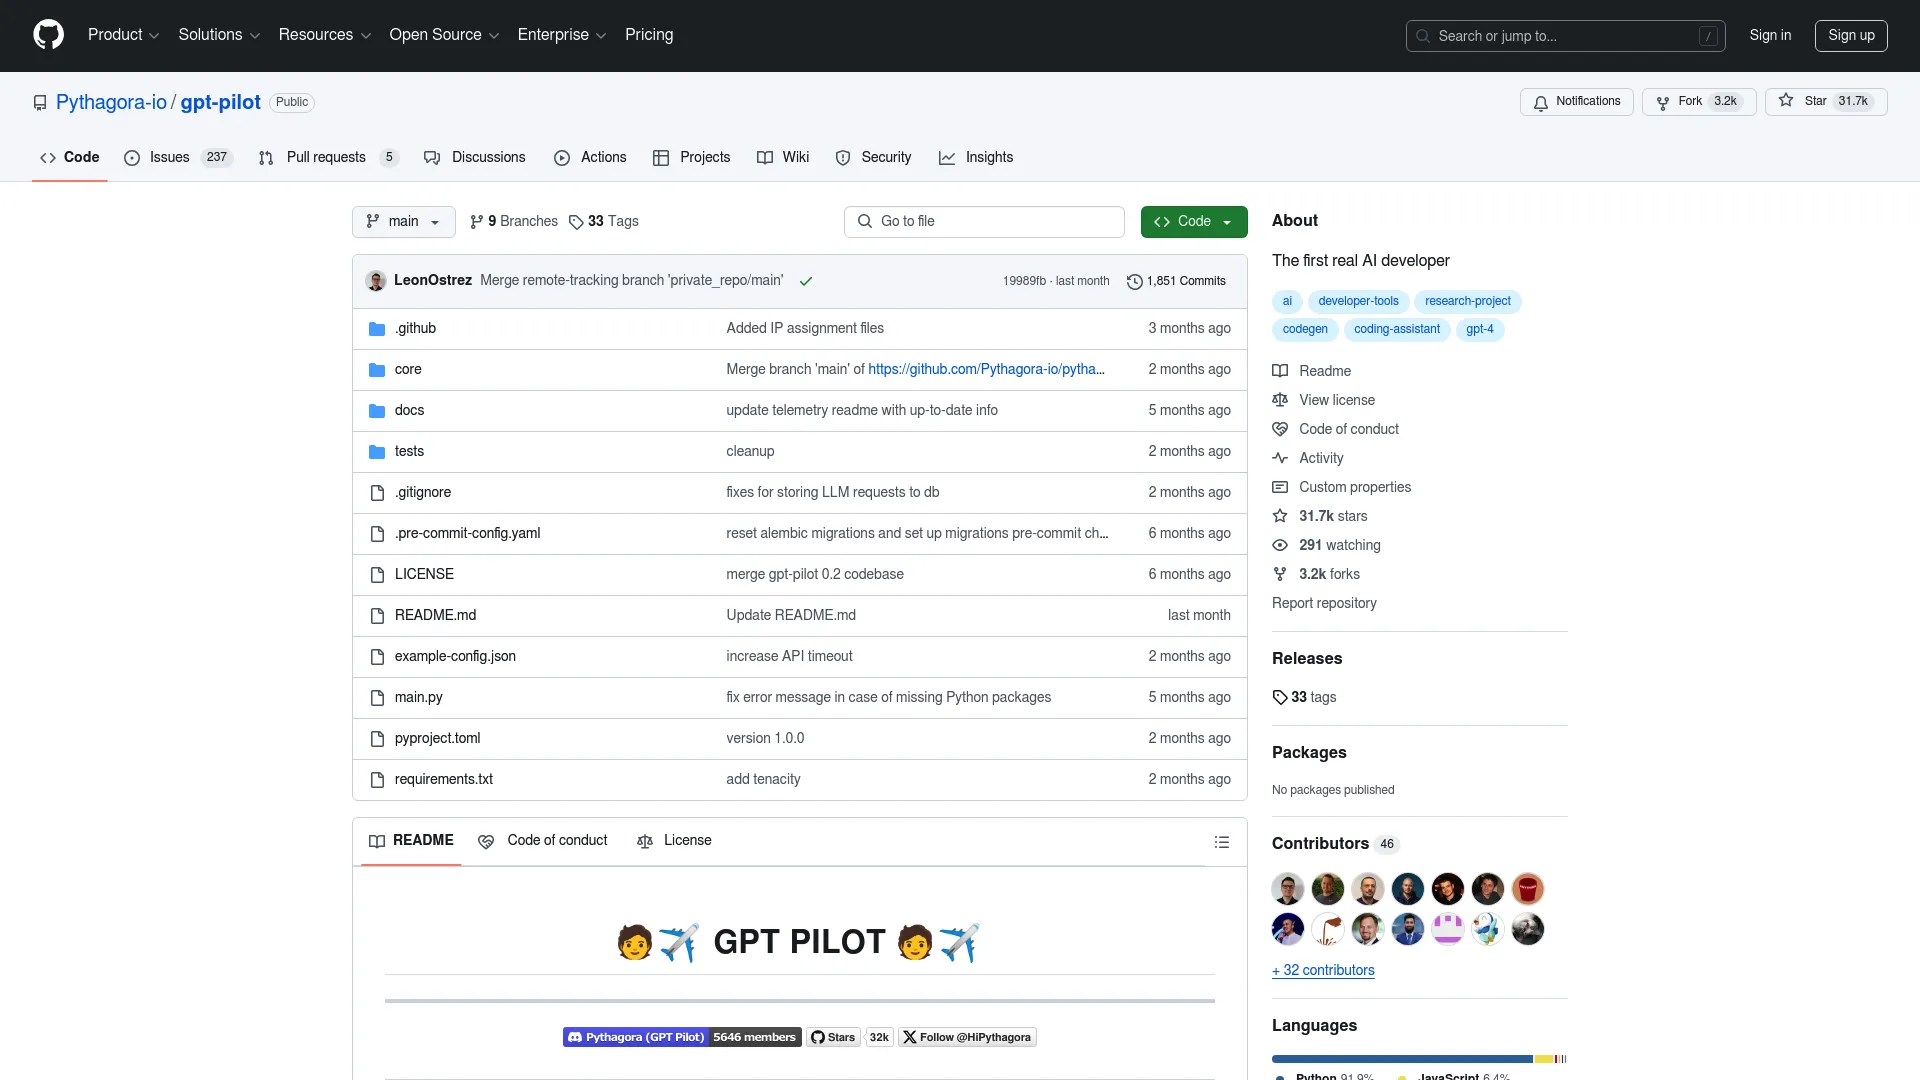
Task: Open the core folder
Action: 408,370
